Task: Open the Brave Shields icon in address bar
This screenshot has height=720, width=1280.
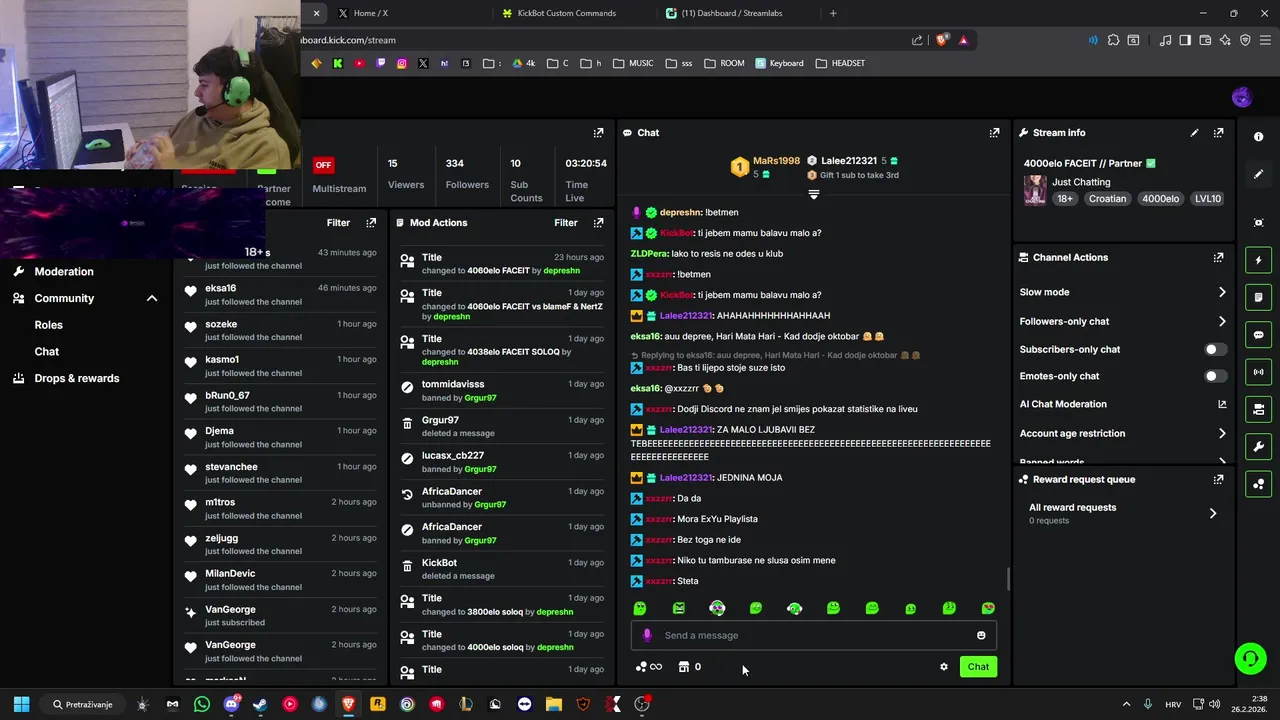Action: (942, 40)
